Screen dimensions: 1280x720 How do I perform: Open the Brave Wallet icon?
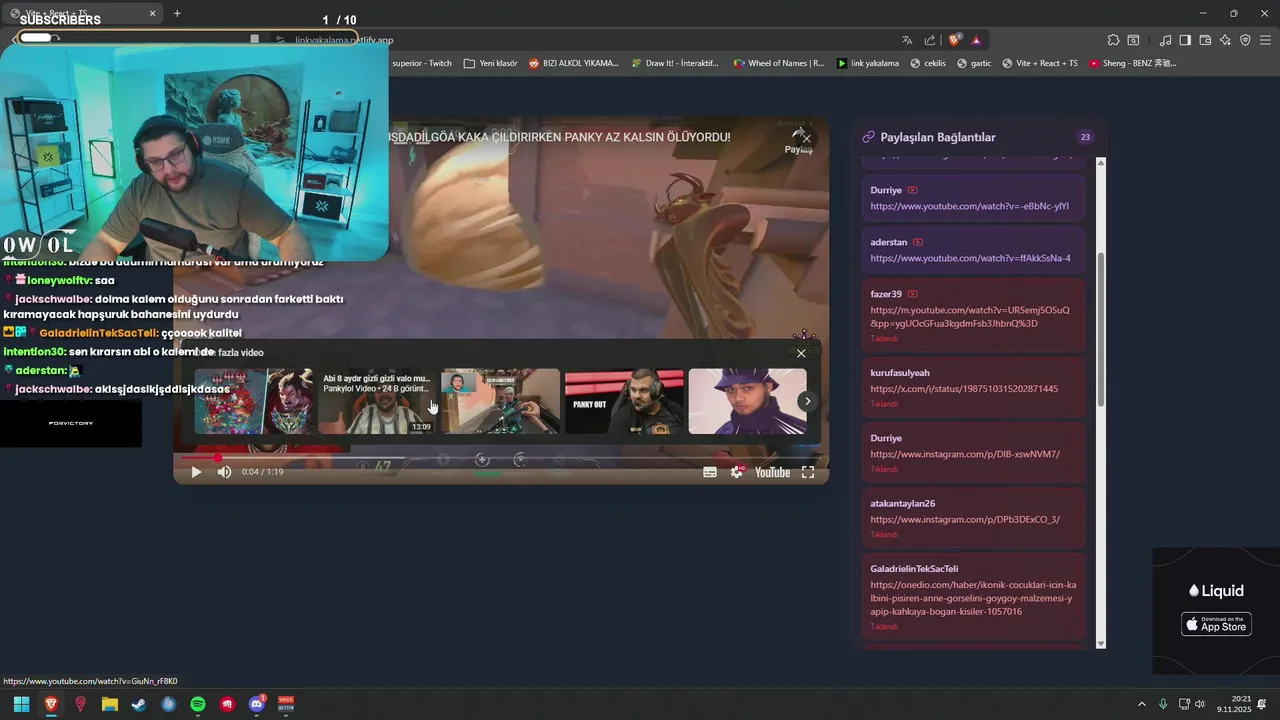1205,40
